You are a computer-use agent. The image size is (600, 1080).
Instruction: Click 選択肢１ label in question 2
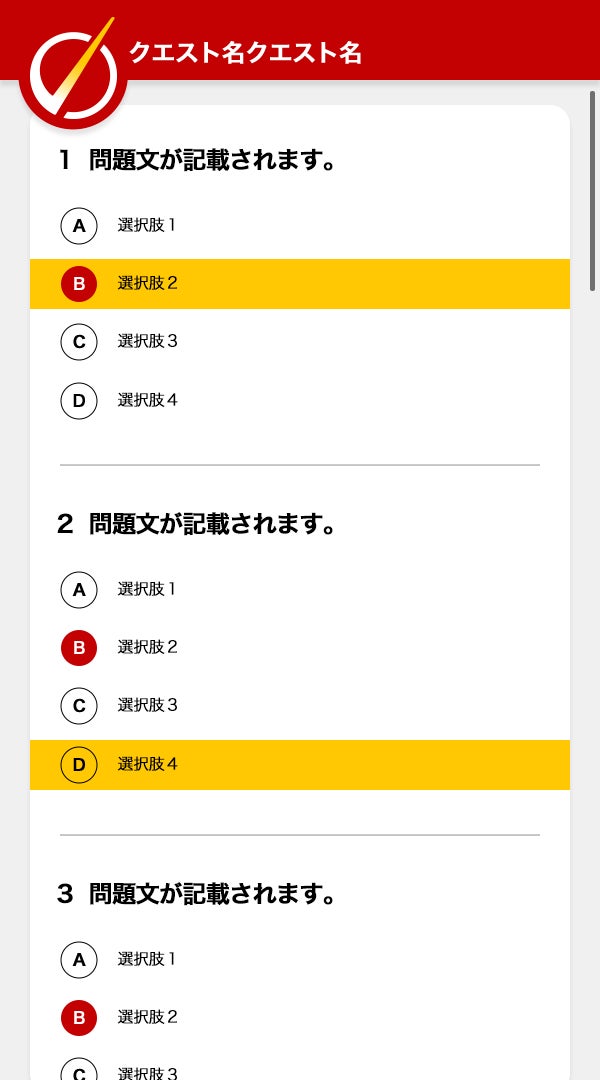tap(148, 589)
